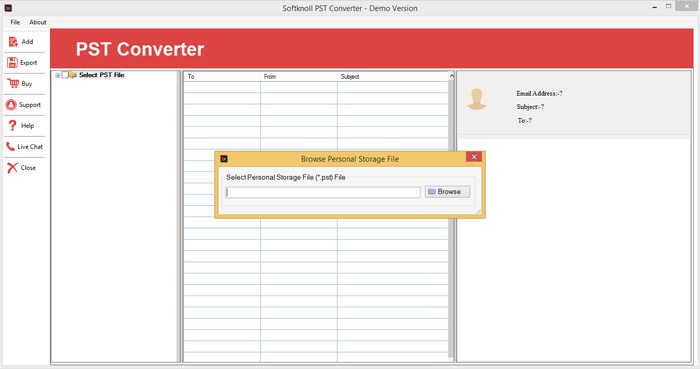
Task: Click the From column header
Action: click(299, 77)
